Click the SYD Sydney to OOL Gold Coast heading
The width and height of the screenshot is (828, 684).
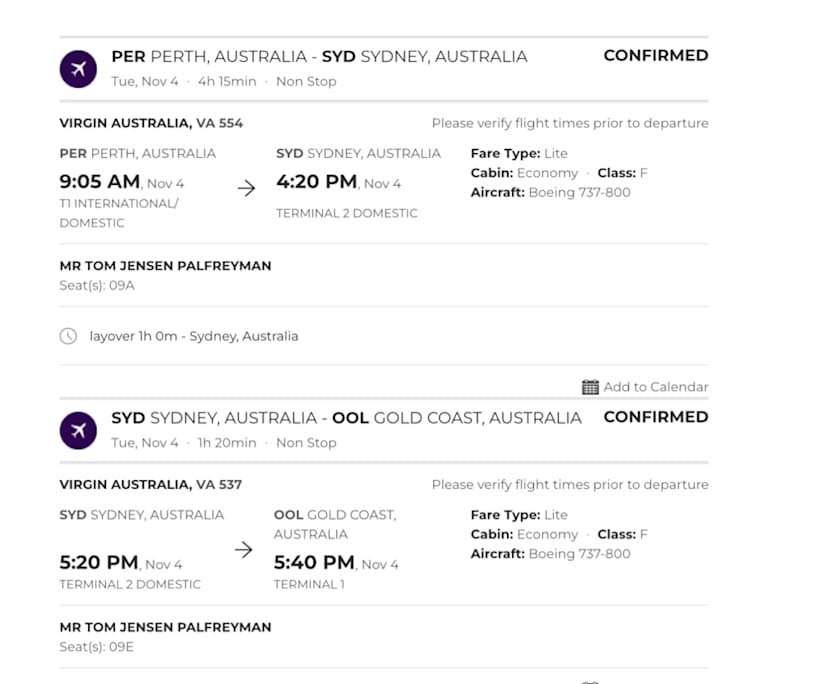click(x=346, y=417)
